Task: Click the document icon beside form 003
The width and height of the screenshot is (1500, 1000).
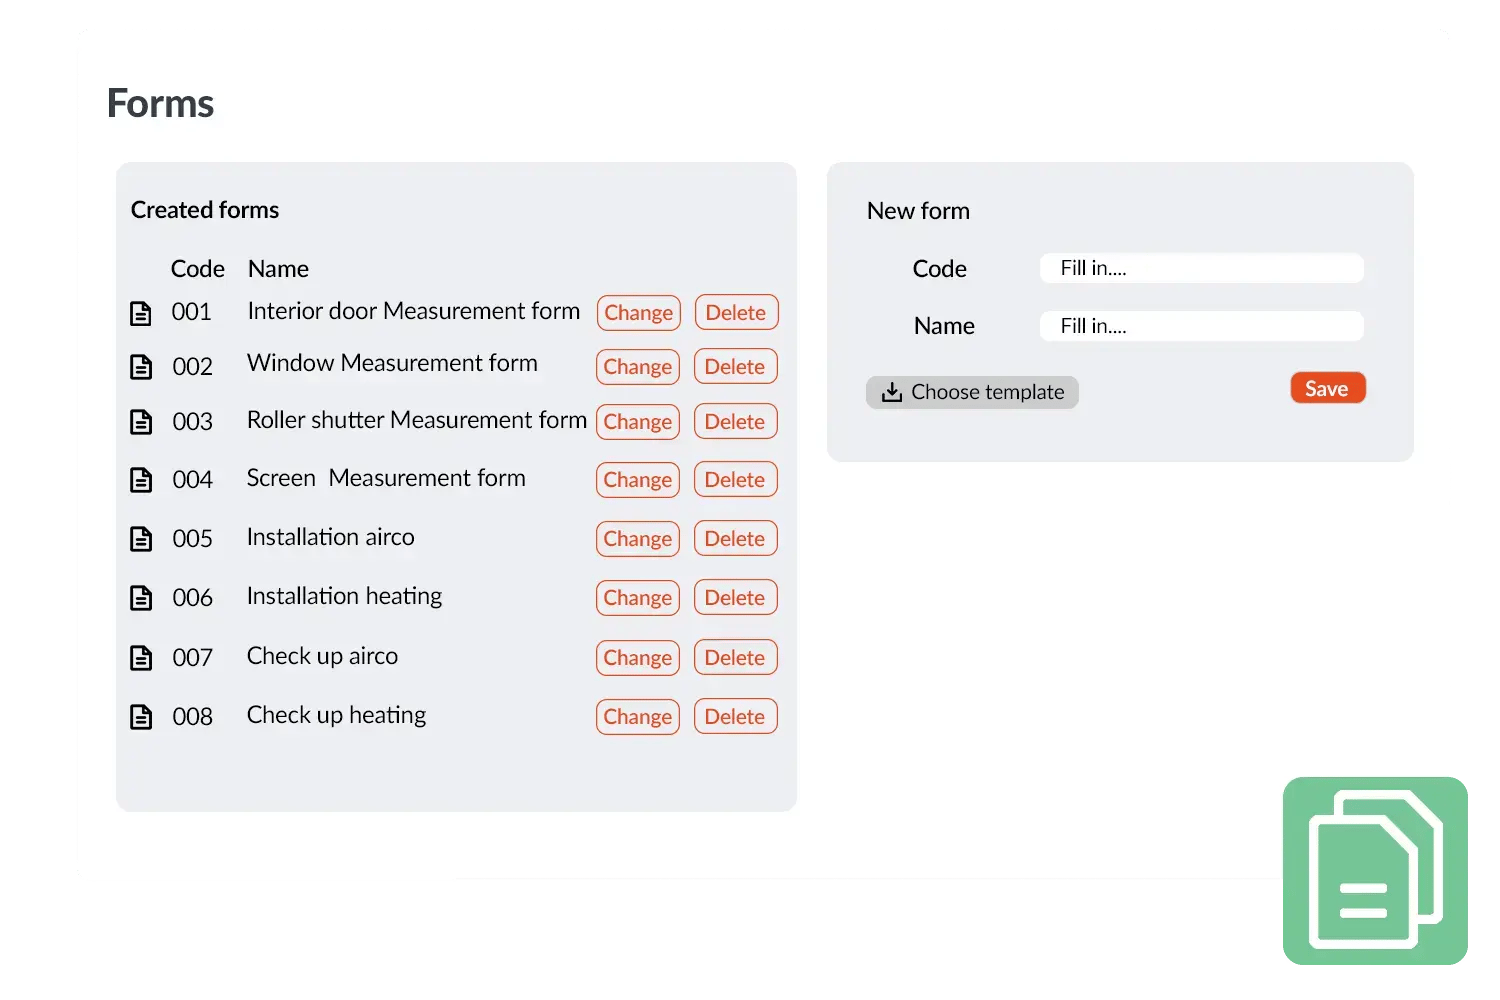Action: [x=141, y=422]
